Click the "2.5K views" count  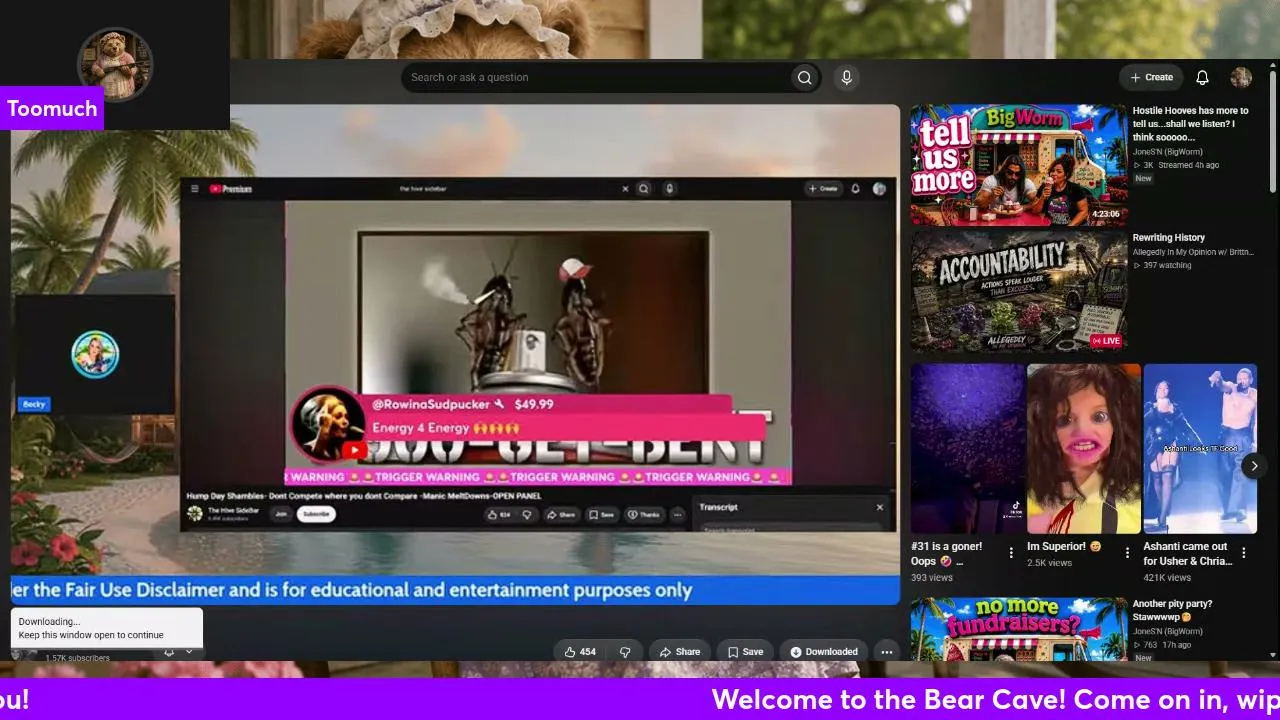click(x=1049, y=563)
